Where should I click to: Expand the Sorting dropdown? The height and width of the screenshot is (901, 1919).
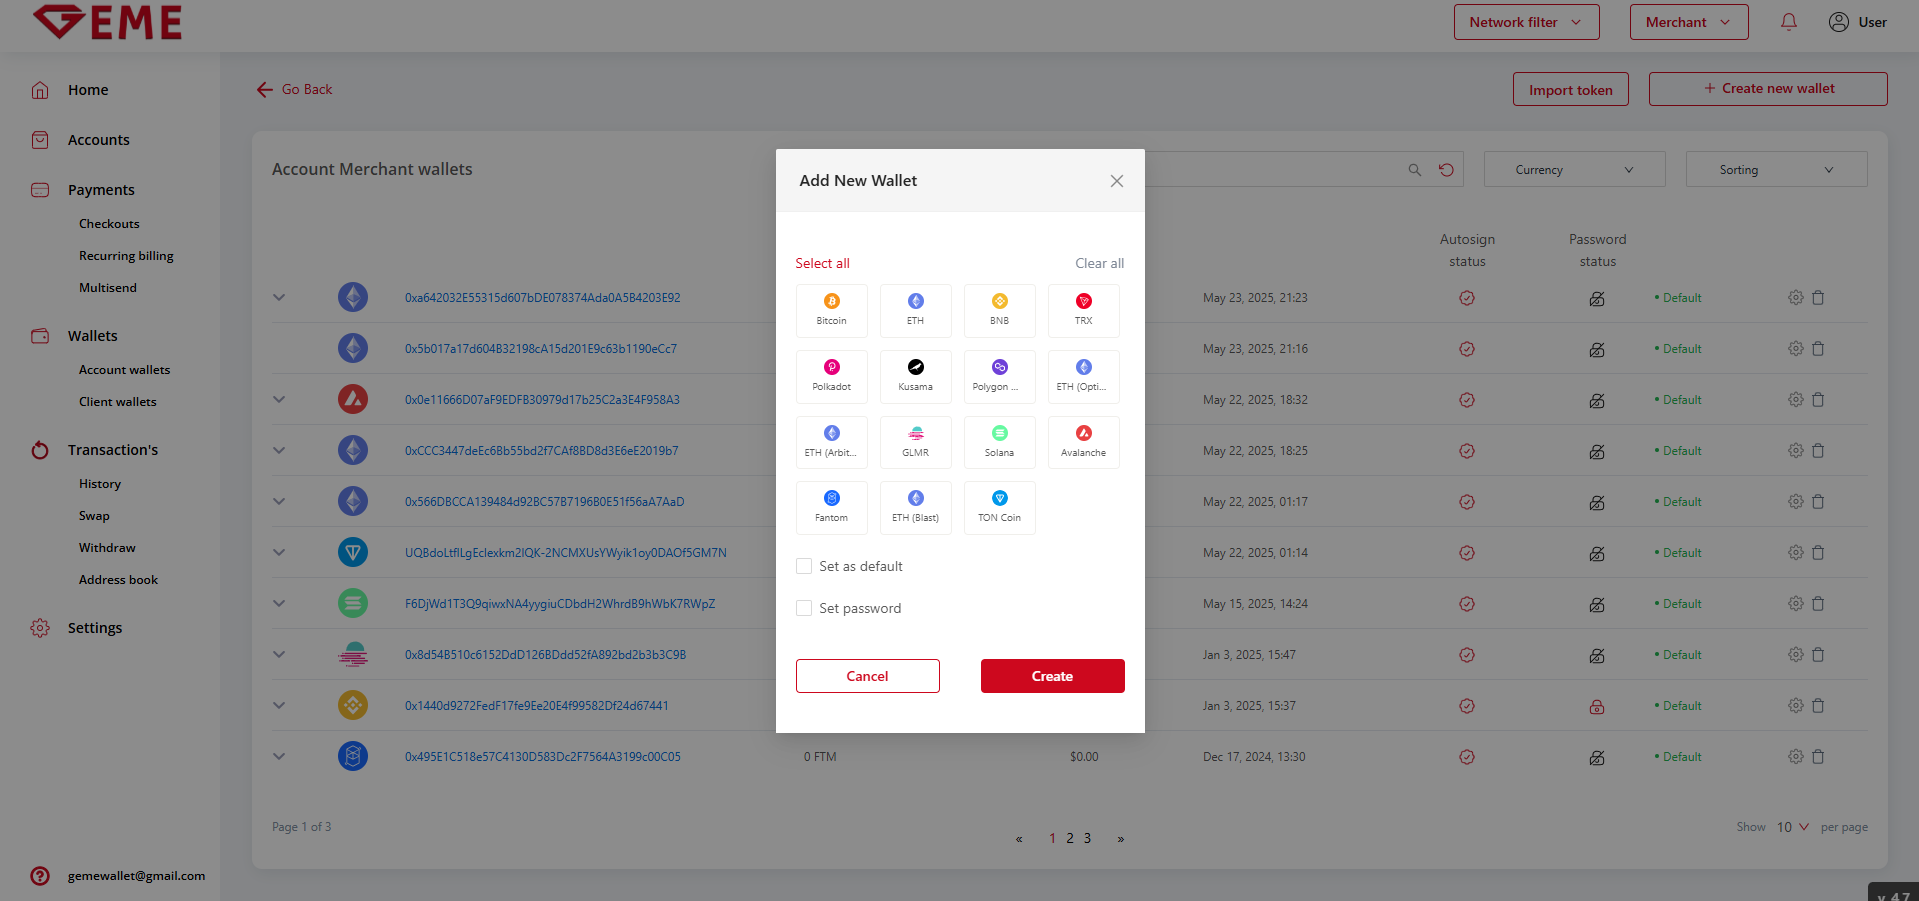pos(1776,170)
